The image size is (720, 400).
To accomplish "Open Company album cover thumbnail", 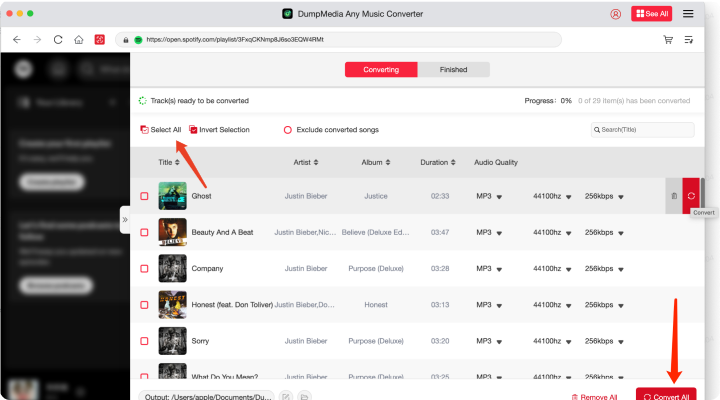I will pos(173,268).
